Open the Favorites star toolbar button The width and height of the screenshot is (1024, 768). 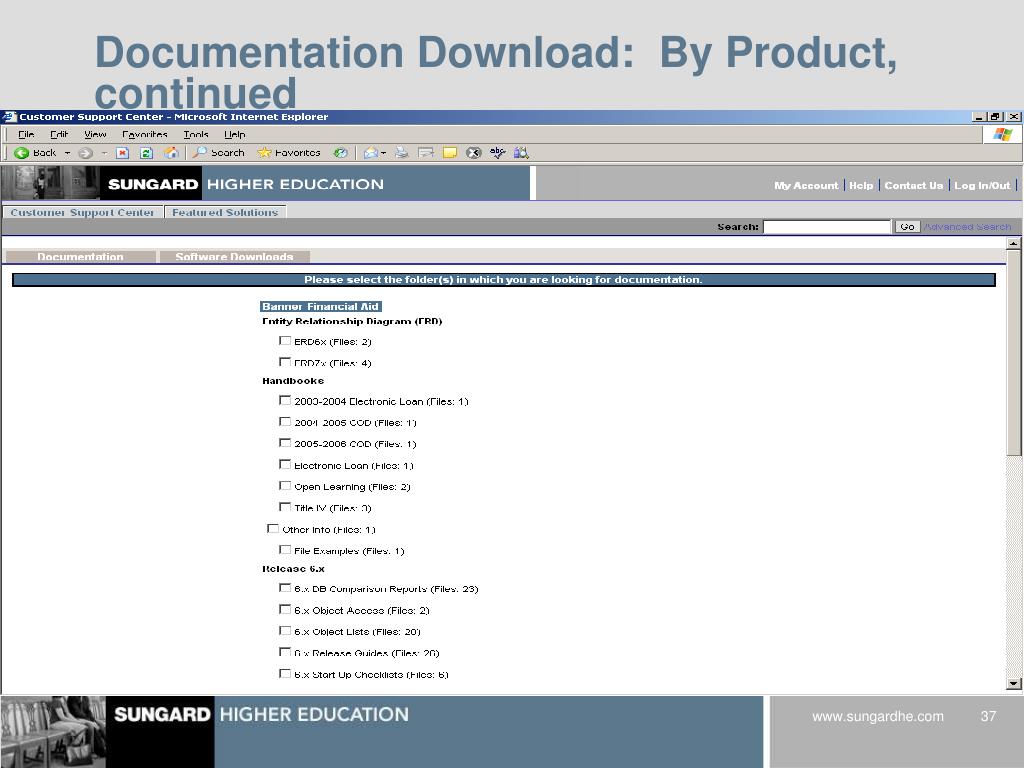(289, 153)
